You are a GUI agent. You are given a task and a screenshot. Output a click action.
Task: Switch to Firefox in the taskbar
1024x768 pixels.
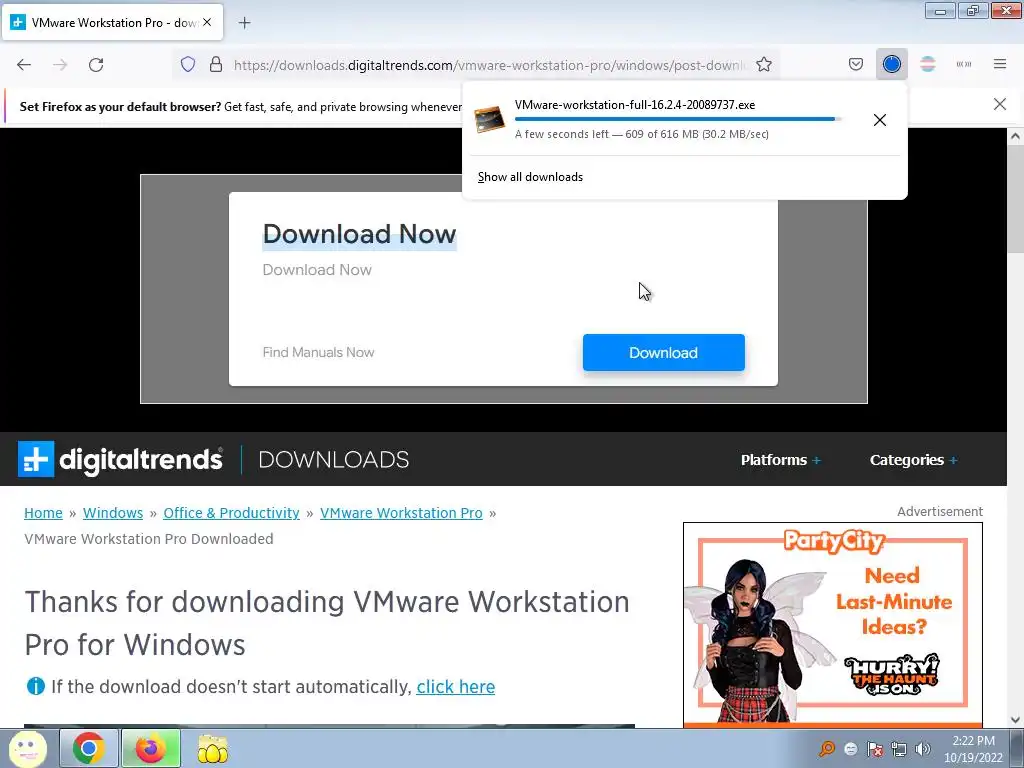(x=150, y=748)
